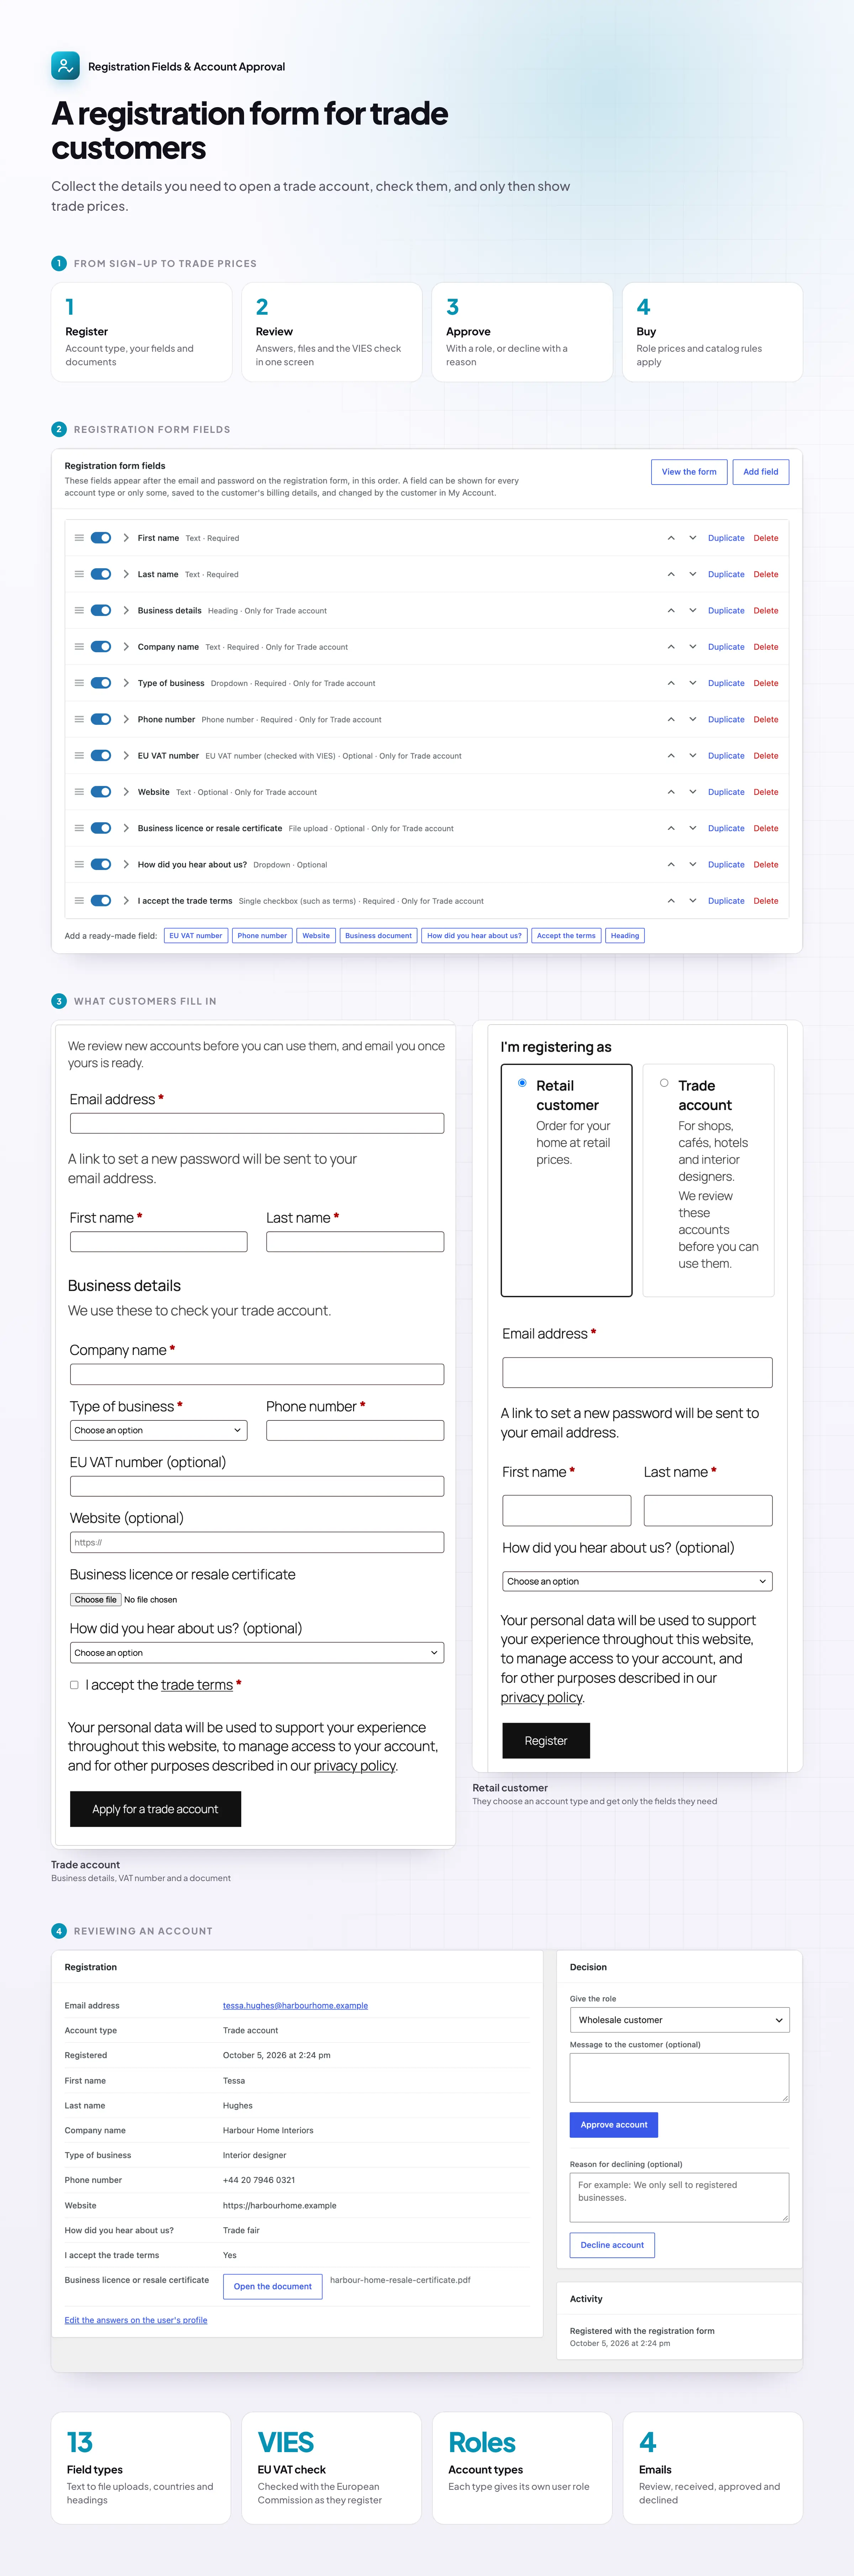
Task: Move the First name field down
Action: [x=693, y=538]
